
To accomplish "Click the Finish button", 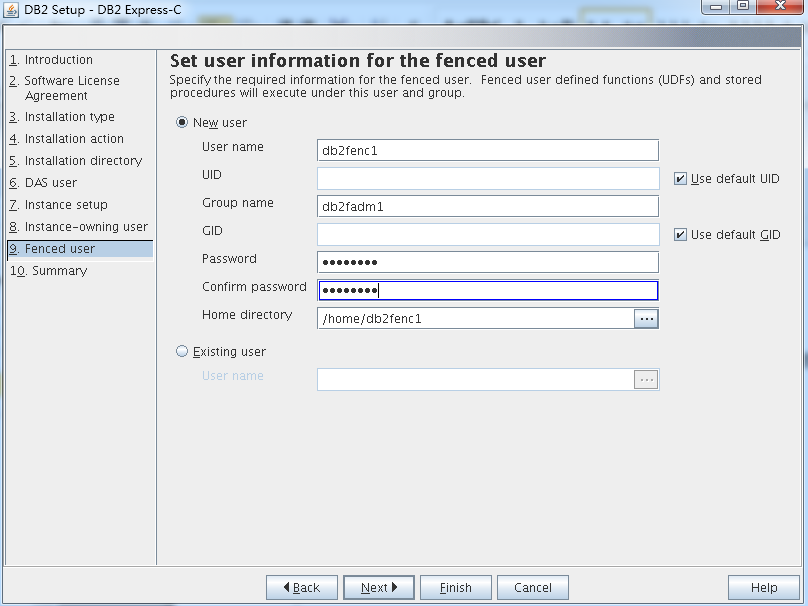I will [x=456, y=587].
